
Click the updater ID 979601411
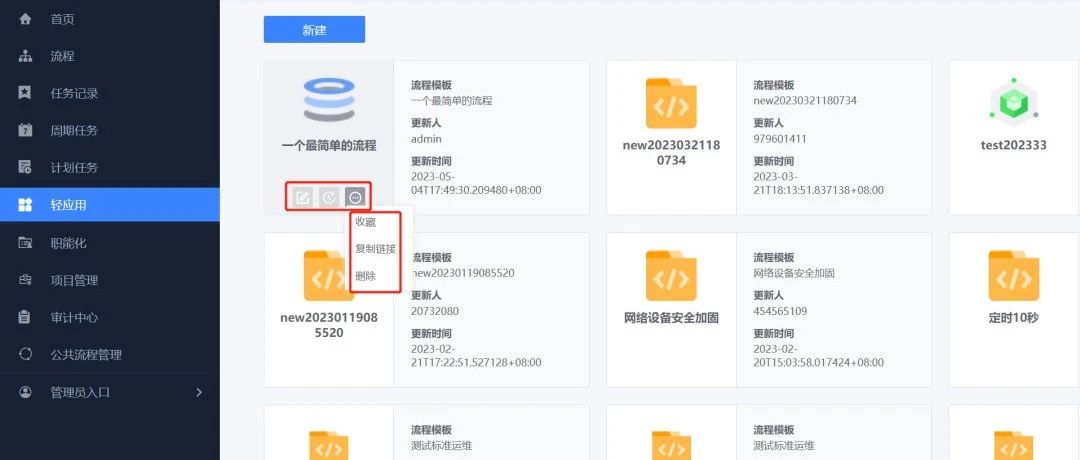coord(780,138)
